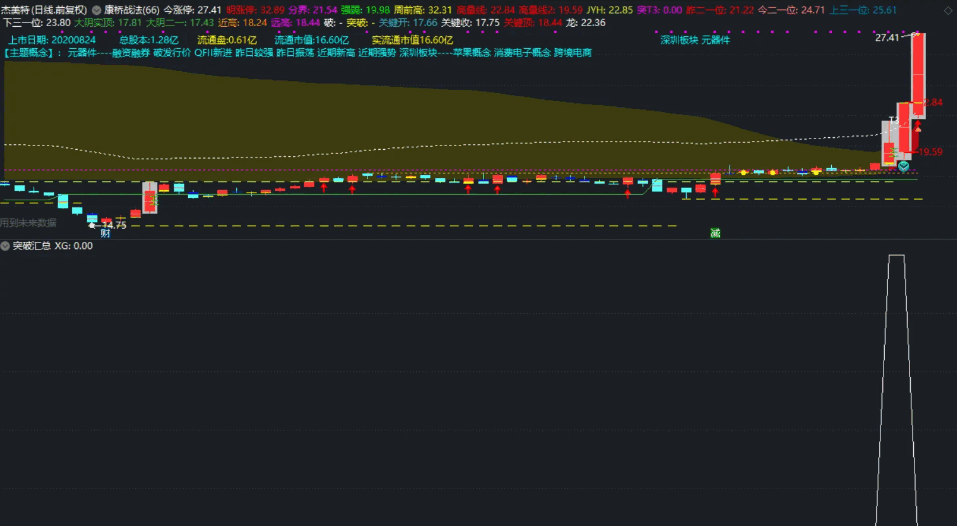Select the large red candle at chart left
This screenshot has height=526, width=957.
coord(150,197)
